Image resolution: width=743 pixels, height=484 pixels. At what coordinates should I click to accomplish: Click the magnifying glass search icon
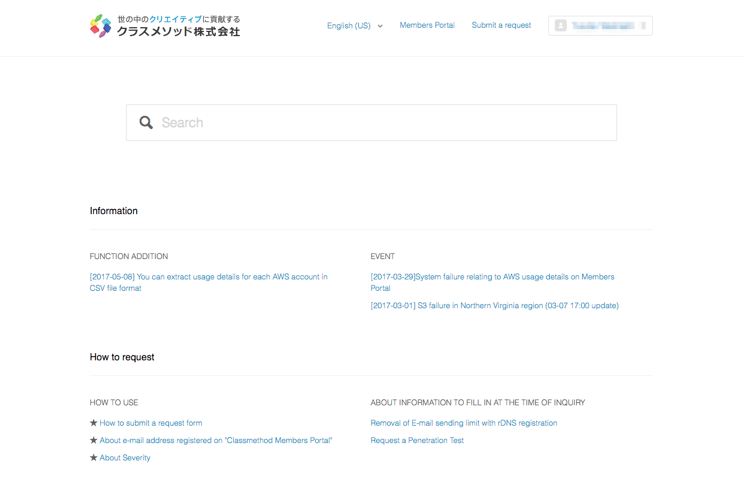click(146, 123)
